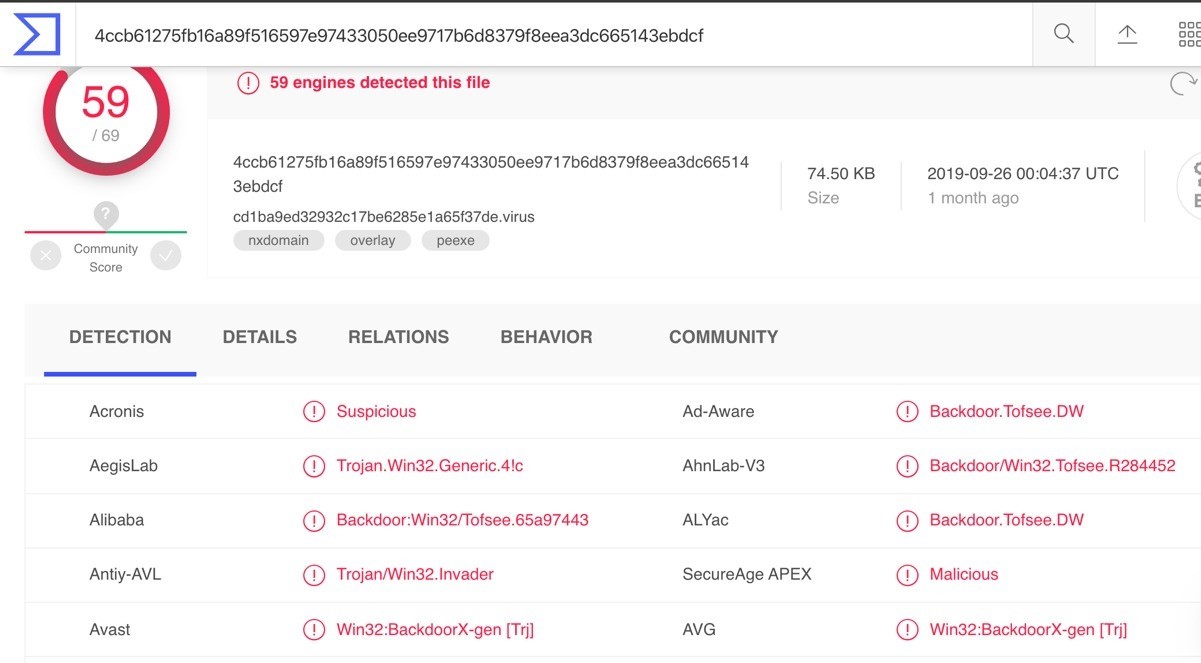Click alert icon beside Acronis Suspicious result
Viewport: 1201px width, 663px height.
pos(314,411)
